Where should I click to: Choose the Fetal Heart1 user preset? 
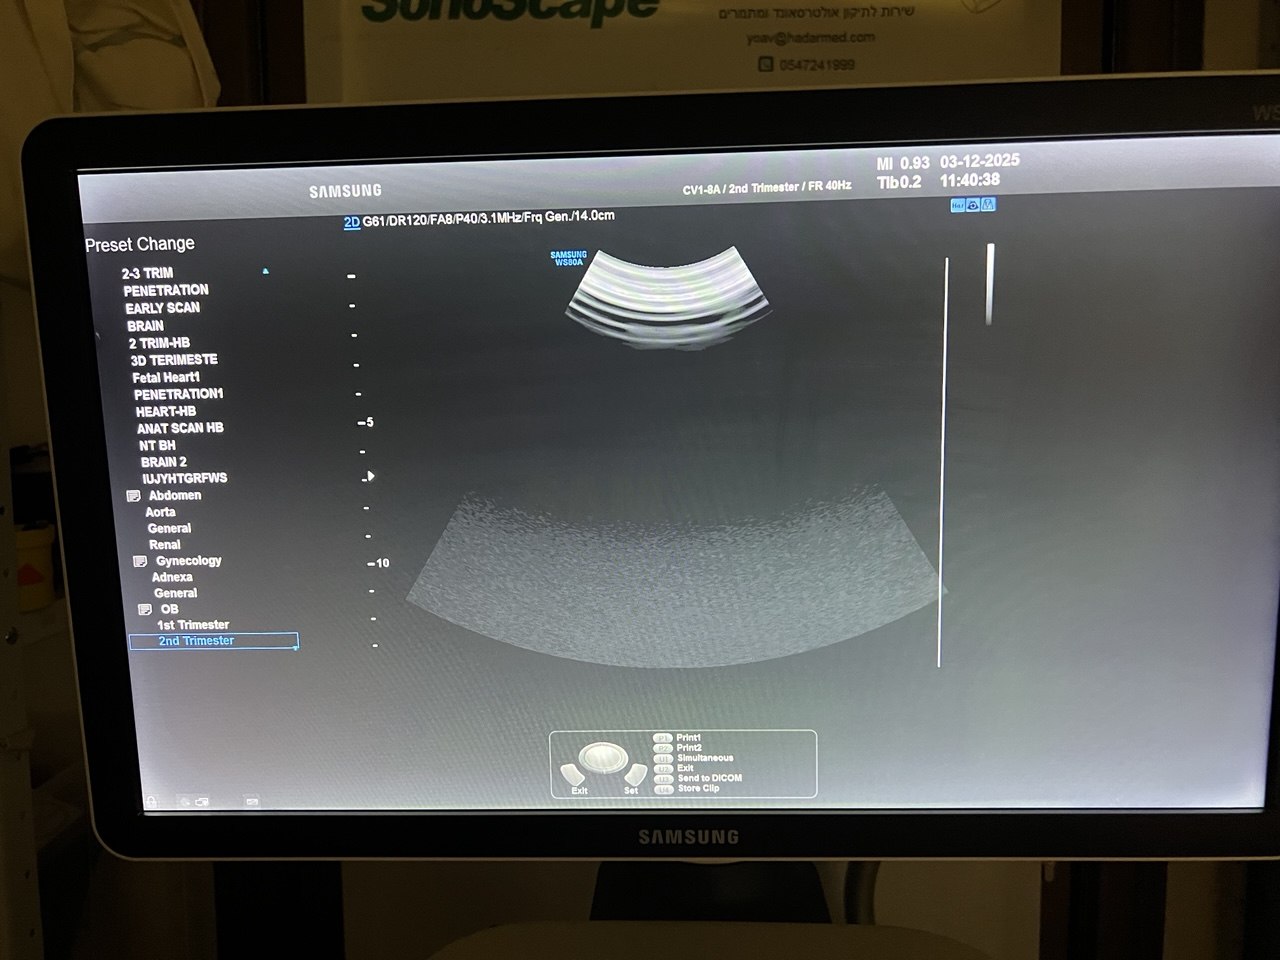166,377
